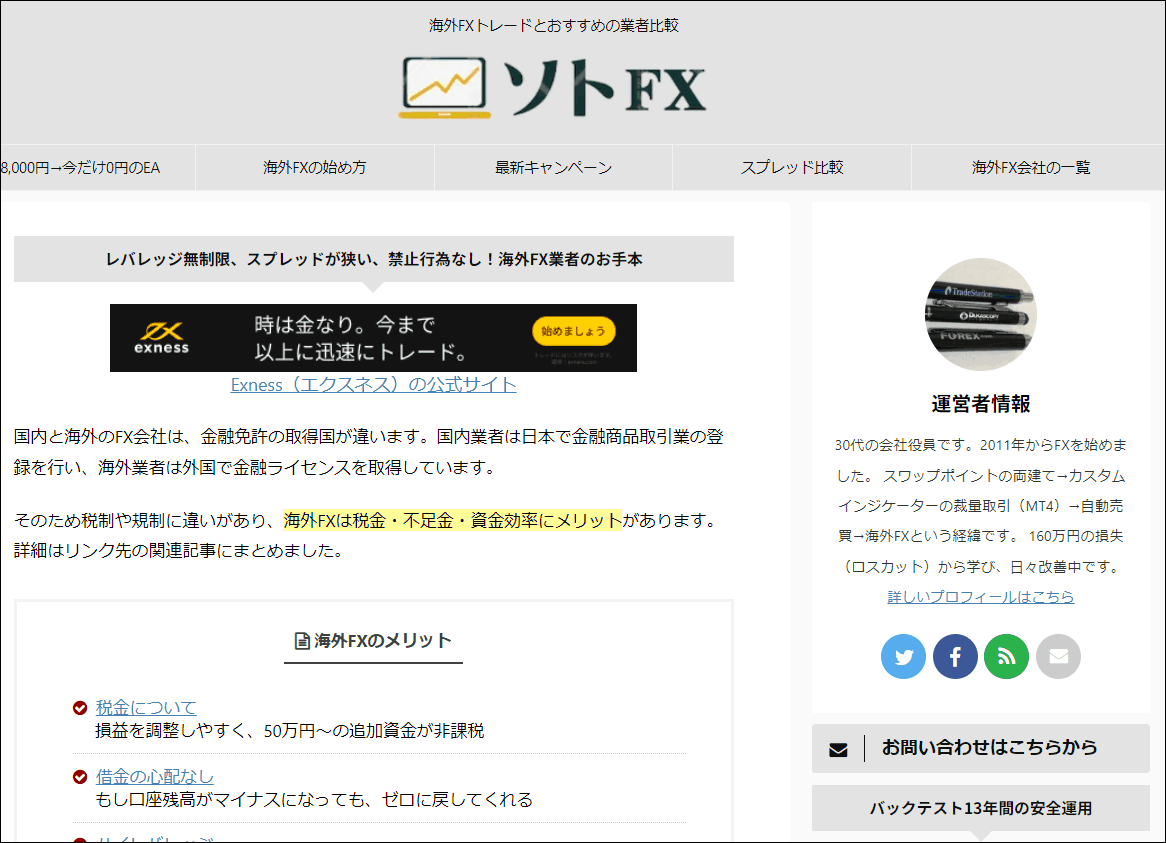Image resolution: width=1166 pixels, height=843 pixels.
Task: Select スプレッド比較 in navigation bar
Action: (792, 168)
